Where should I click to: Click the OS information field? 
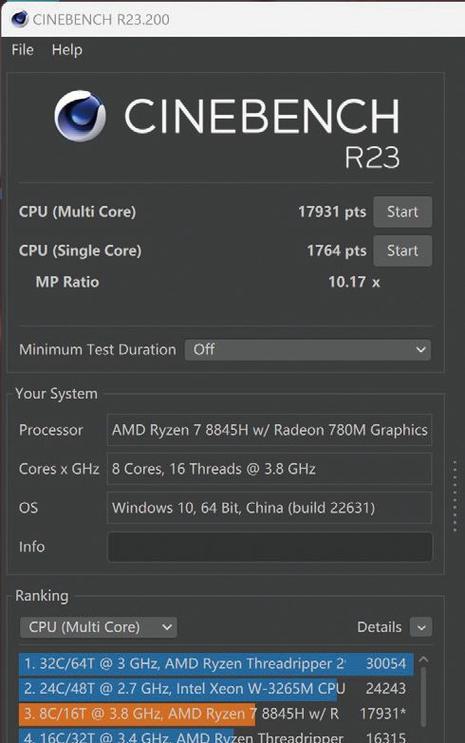[270, 507]
